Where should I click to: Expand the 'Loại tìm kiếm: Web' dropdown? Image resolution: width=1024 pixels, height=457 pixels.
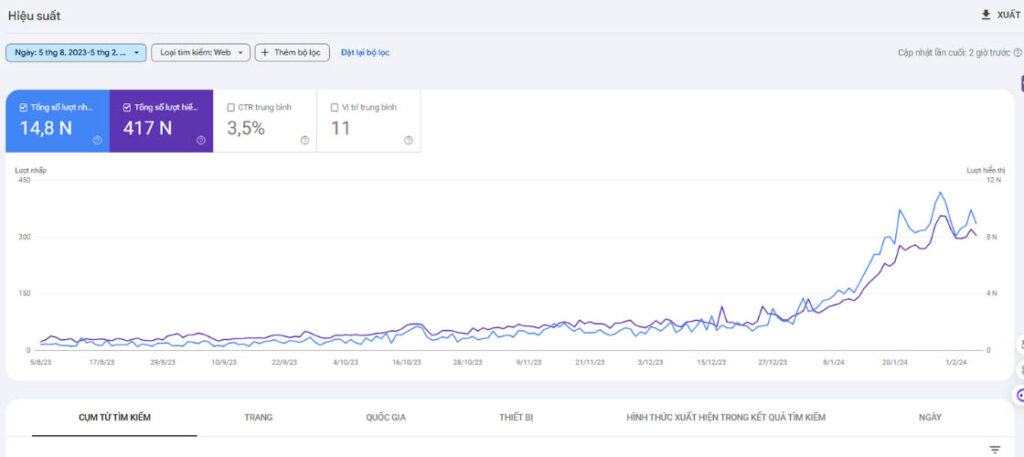click(200, 52)
